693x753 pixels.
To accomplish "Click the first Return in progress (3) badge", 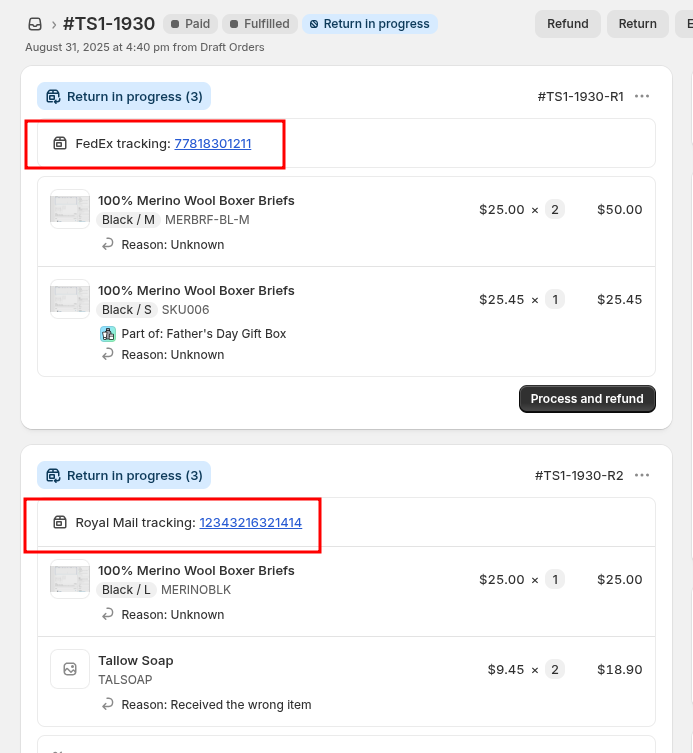I will tap(124, 96).
